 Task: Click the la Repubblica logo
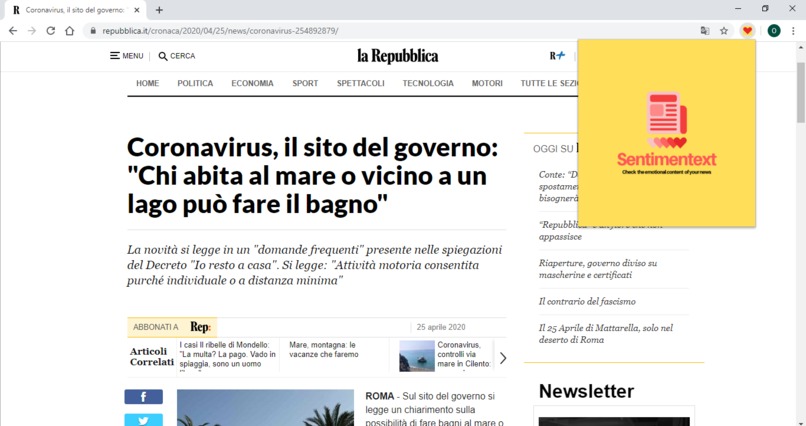coord(398,56)
